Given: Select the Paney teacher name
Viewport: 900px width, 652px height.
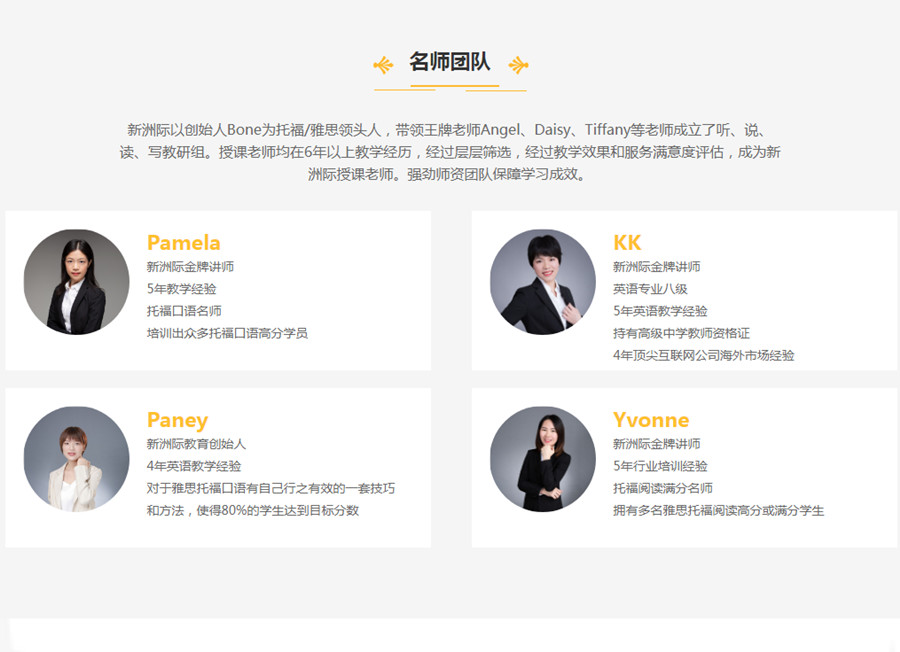Looking at the screenshot, I should coord(177,420).
